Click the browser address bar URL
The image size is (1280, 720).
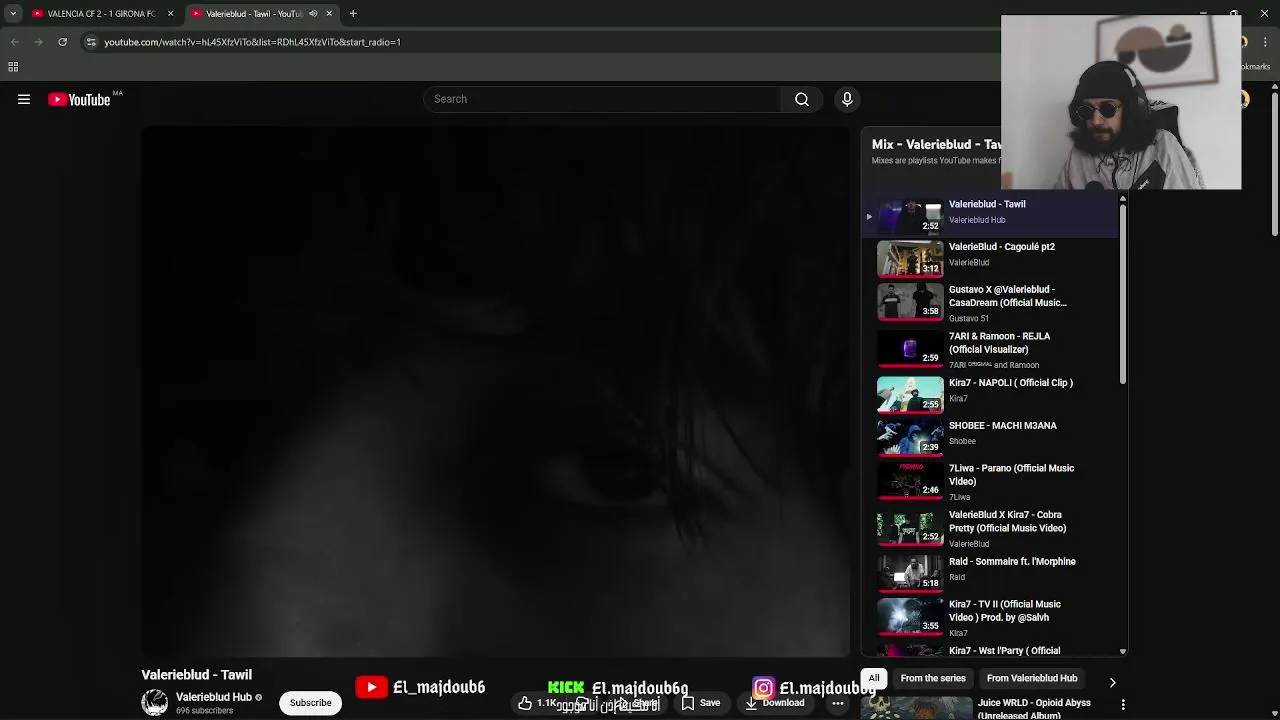coord(252,42)
